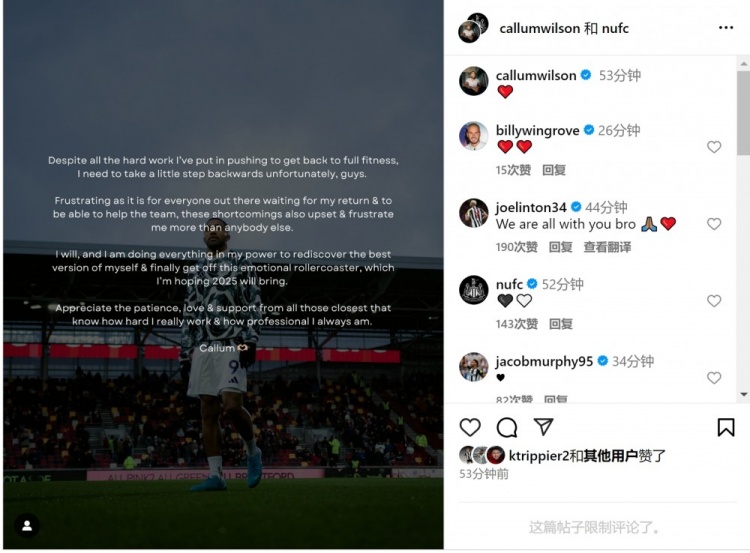Like joelinton34's comment
This screenshot has height=553, width=750.
[x=714, y=224]
